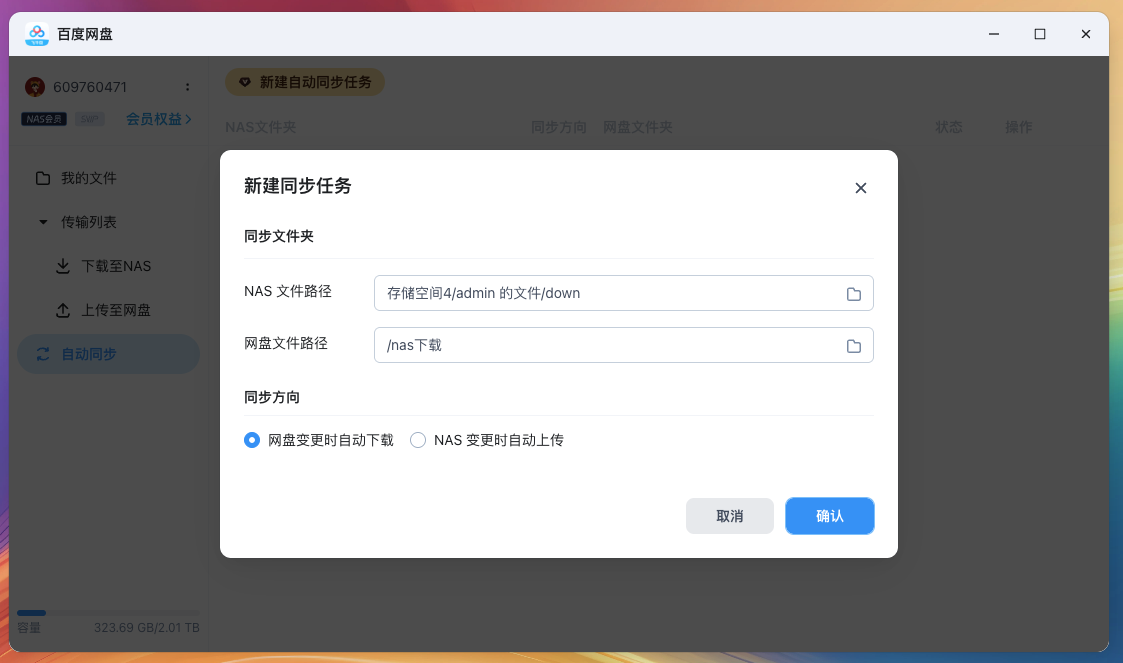
Task: Click the 同步方向 section heading in dialog
Action: pos(271,397)
